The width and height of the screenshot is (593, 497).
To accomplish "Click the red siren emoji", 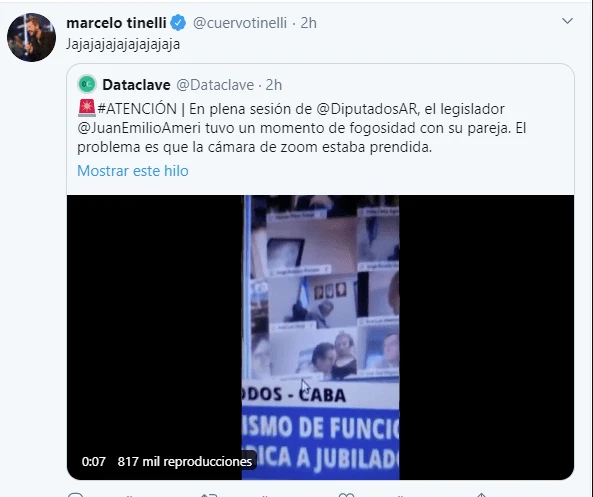I will 87,108.
